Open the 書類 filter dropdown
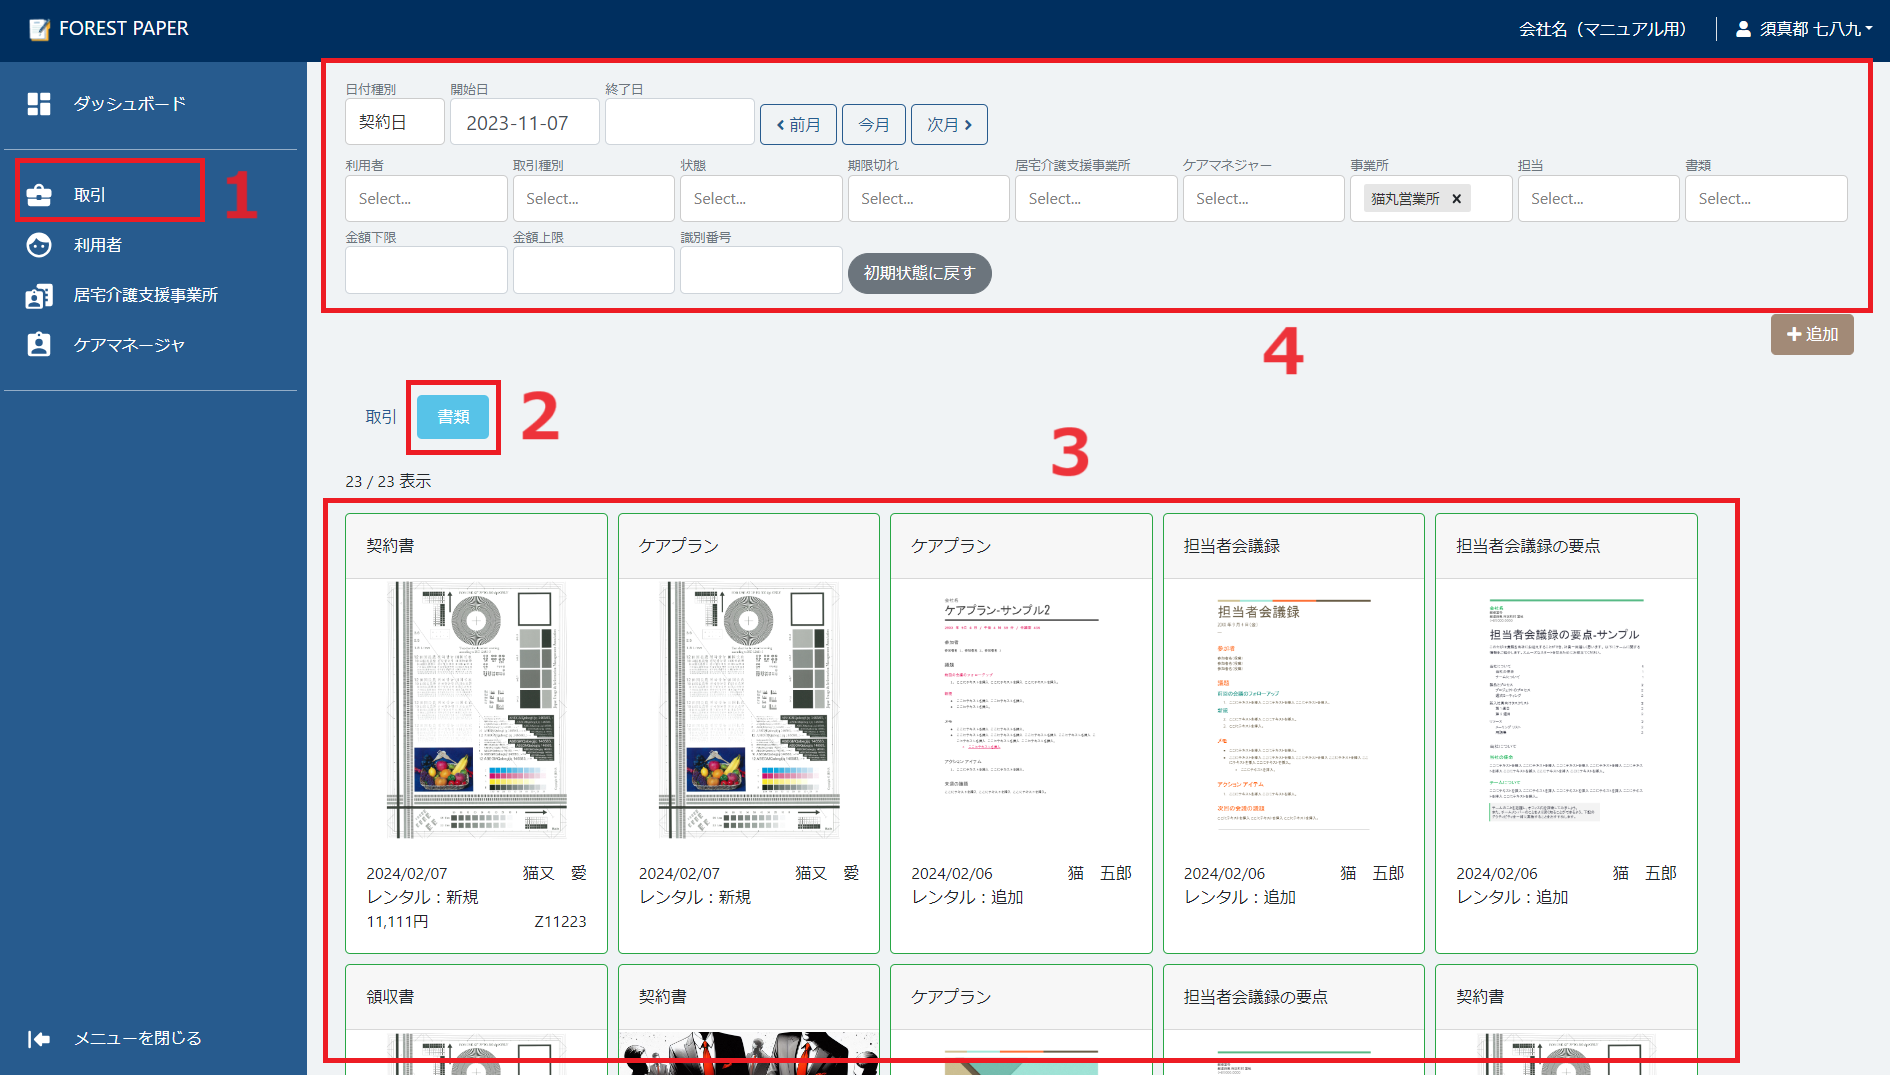This screenshot has height=1075, width=1890. (x=1765, y=198)
